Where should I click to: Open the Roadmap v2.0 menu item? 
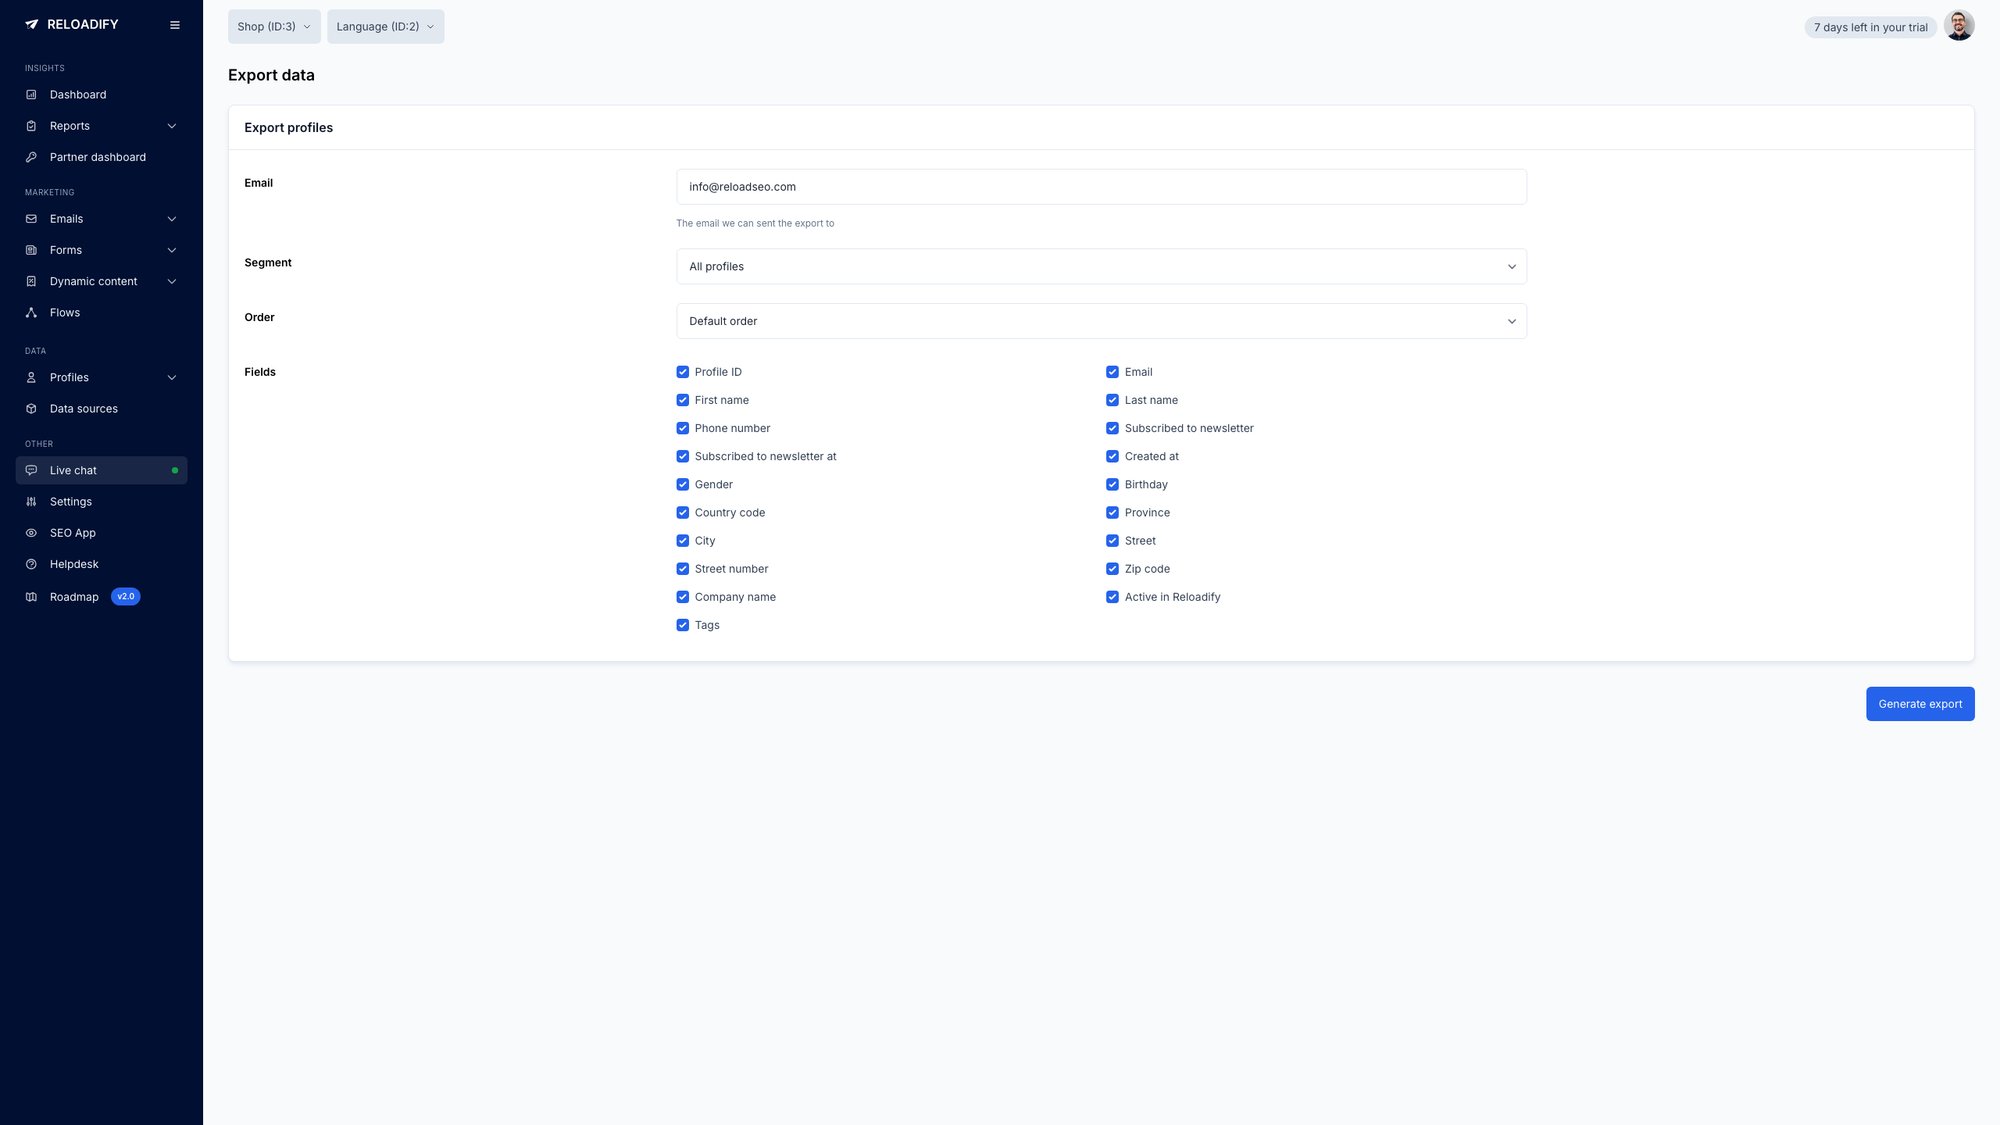click(74, 596)
